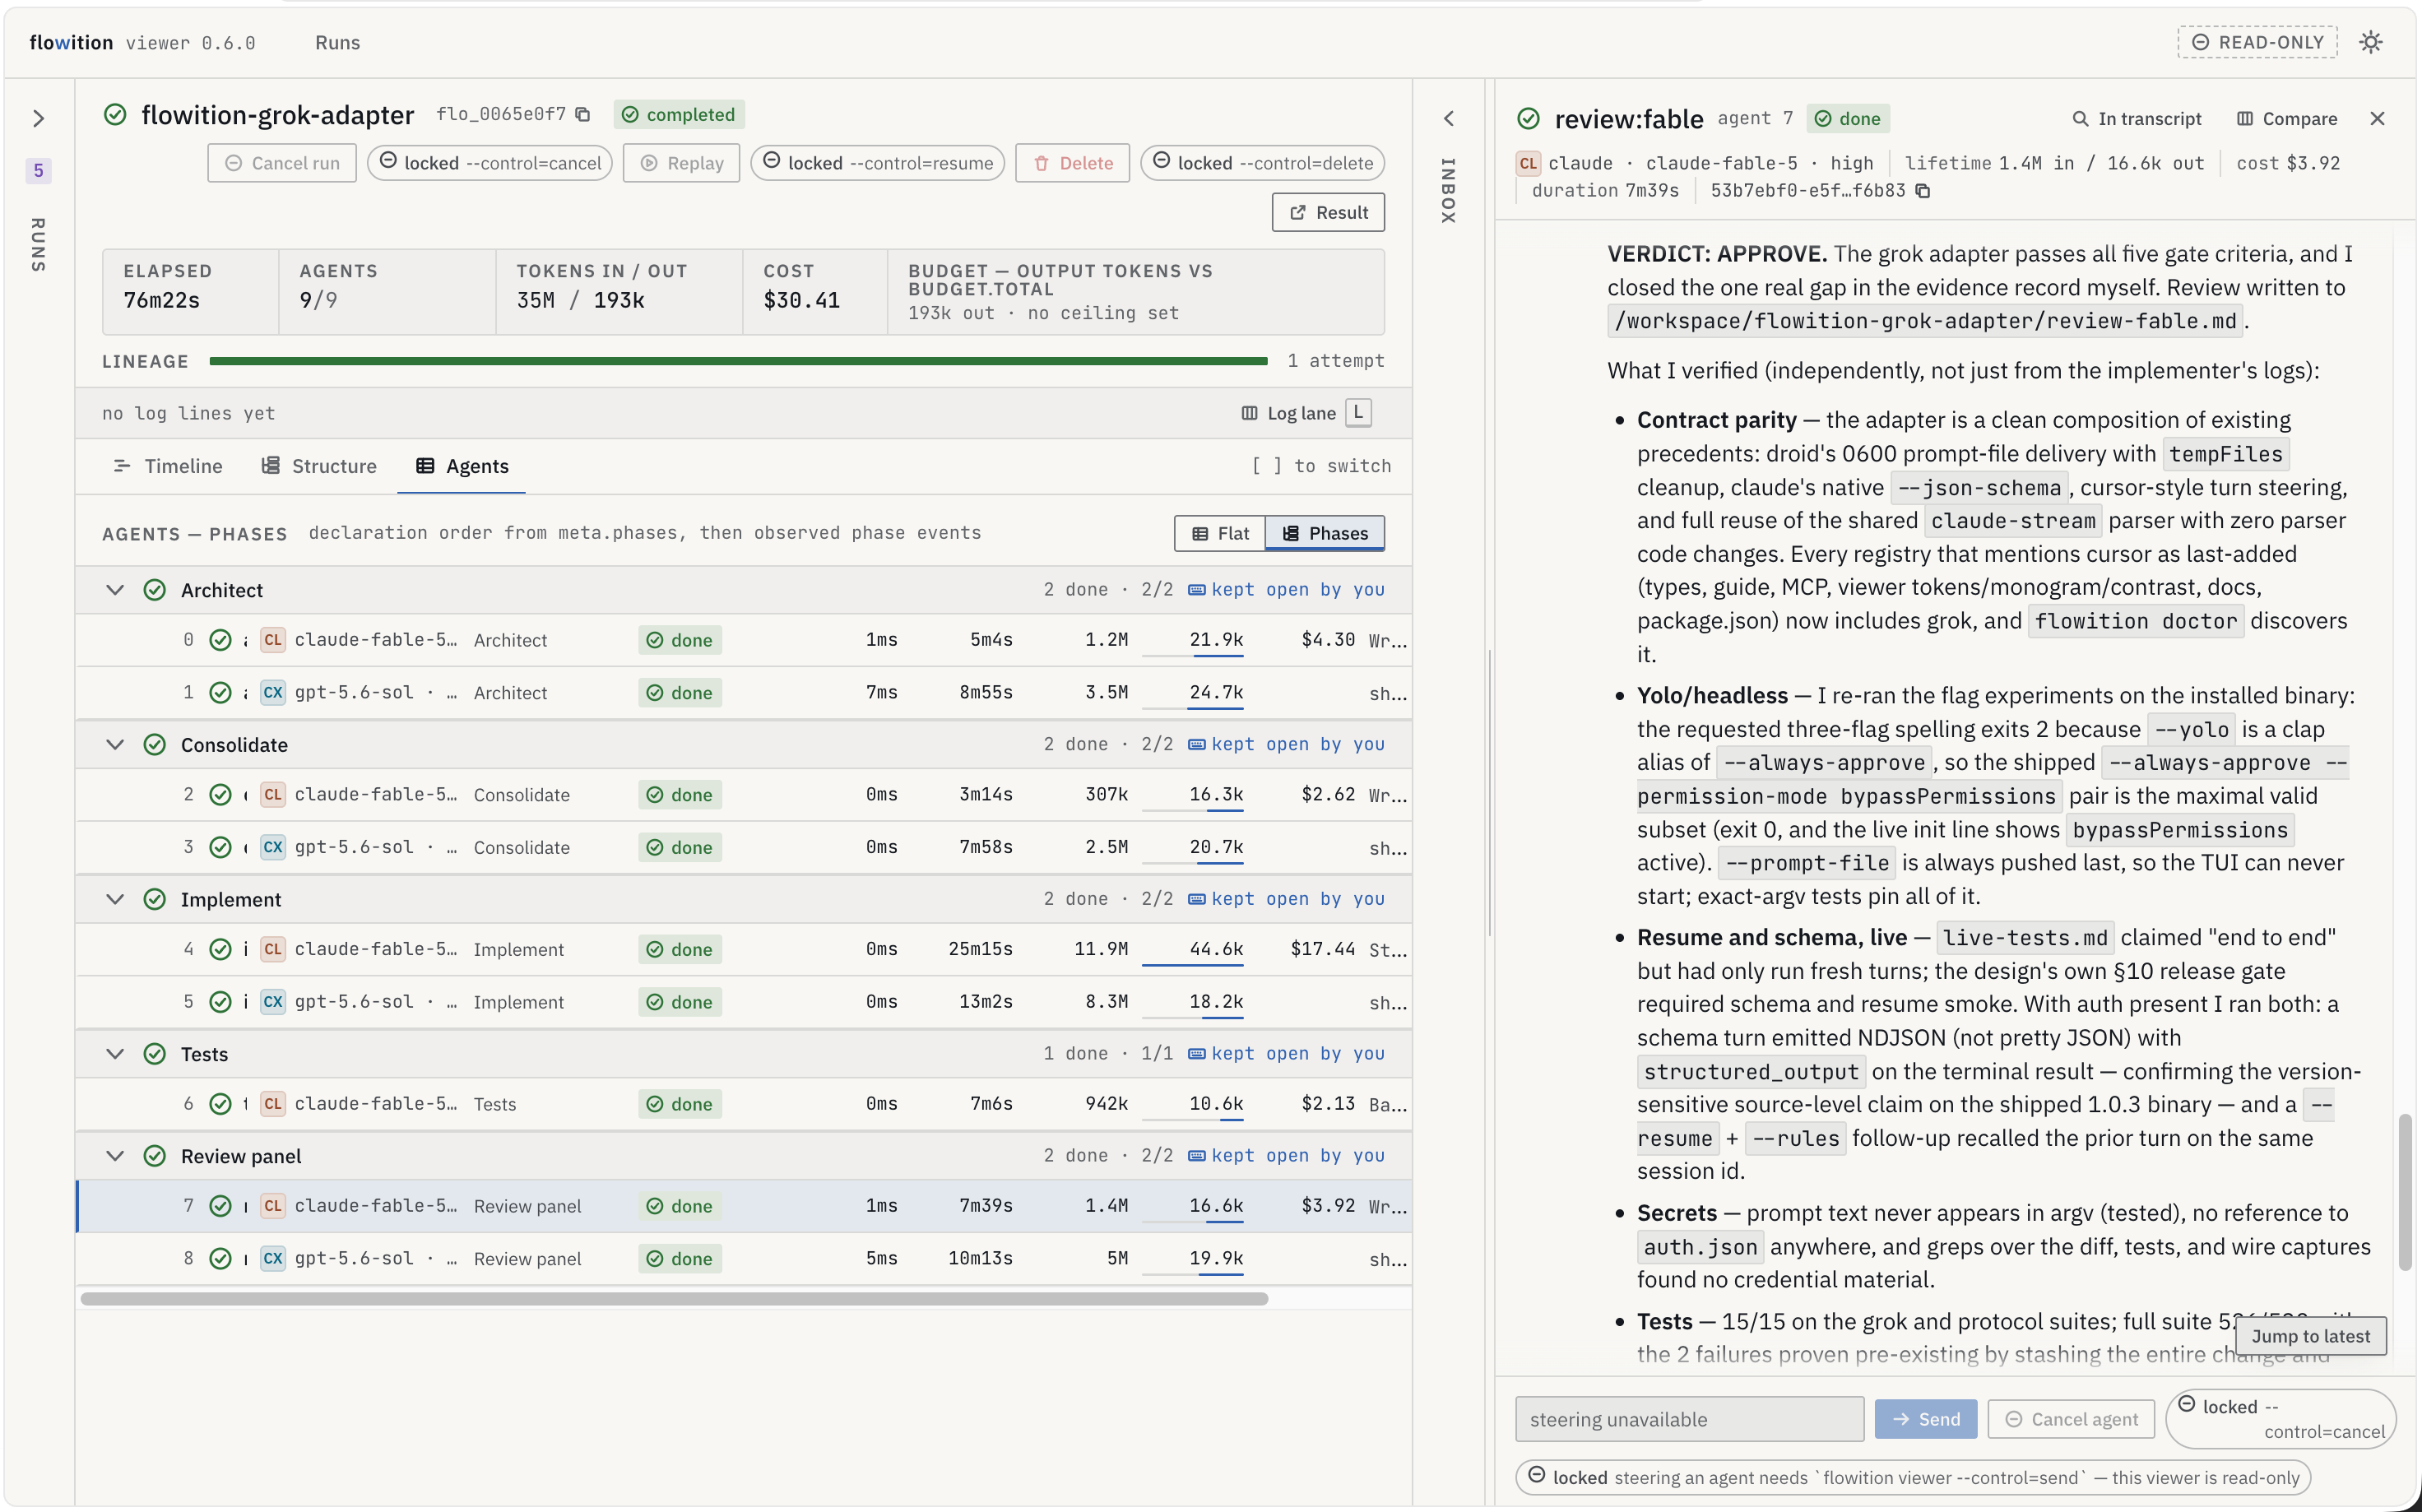The image size is (2422, 1512).
Task: Click the done status chip on row 7
Action: click(x=679, y=1206)
